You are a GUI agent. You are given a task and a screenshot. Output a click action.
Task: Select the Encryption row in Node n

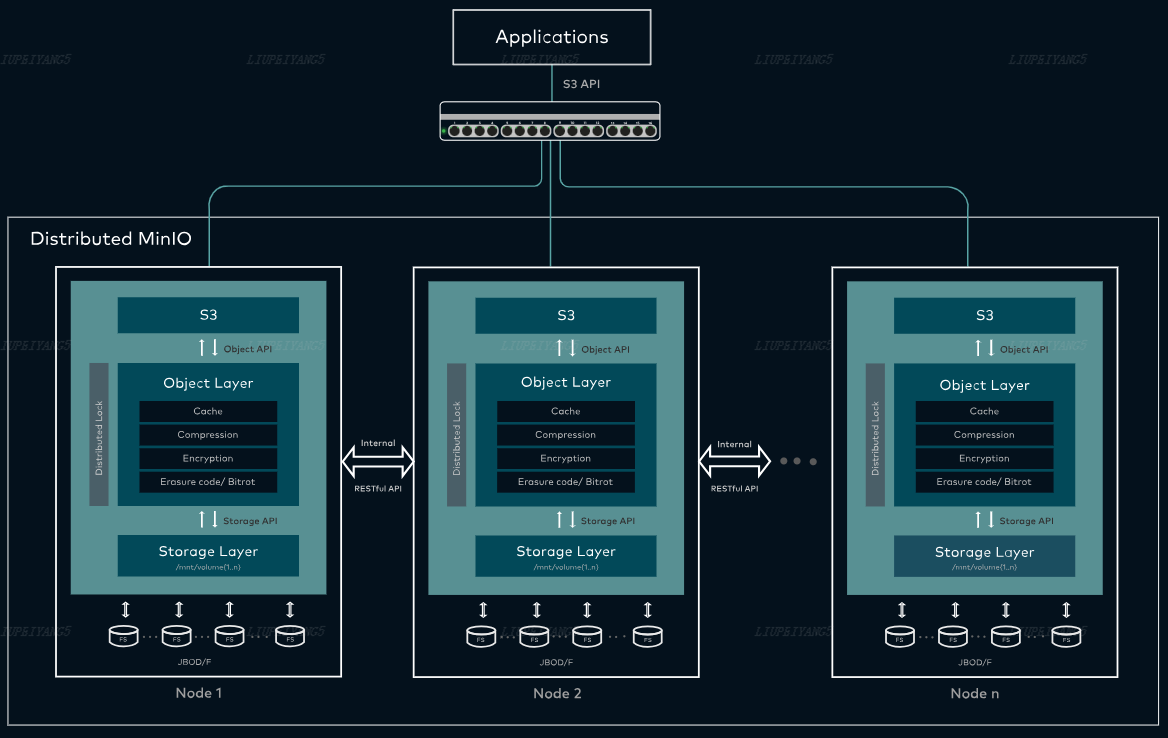(x=984, y=459)
